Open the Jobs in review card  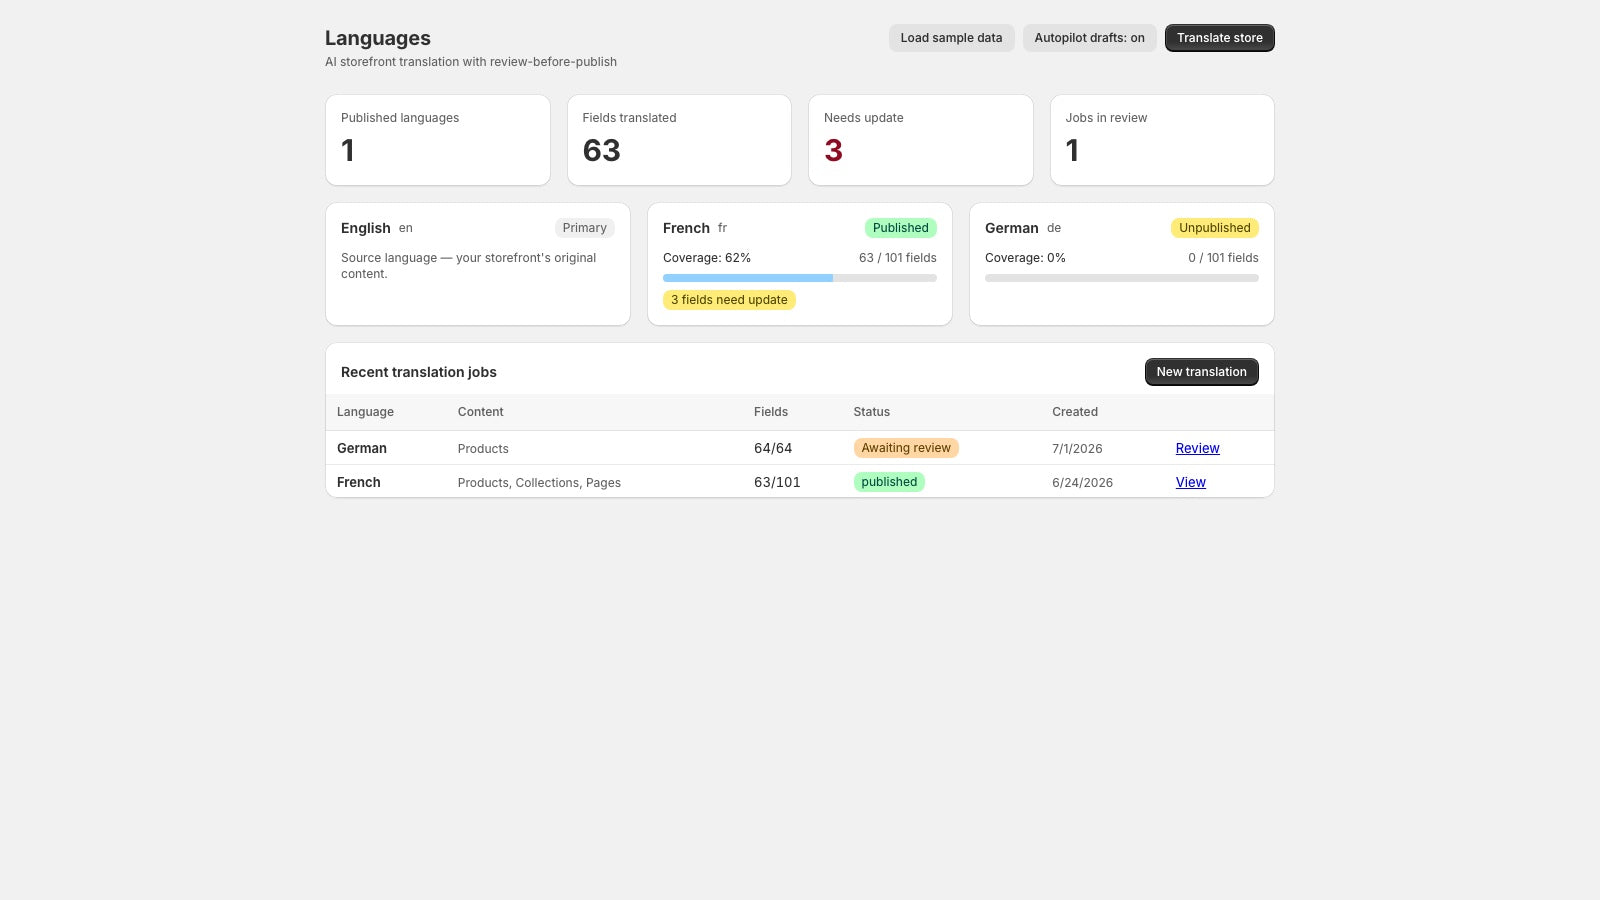pos(1162,140)
